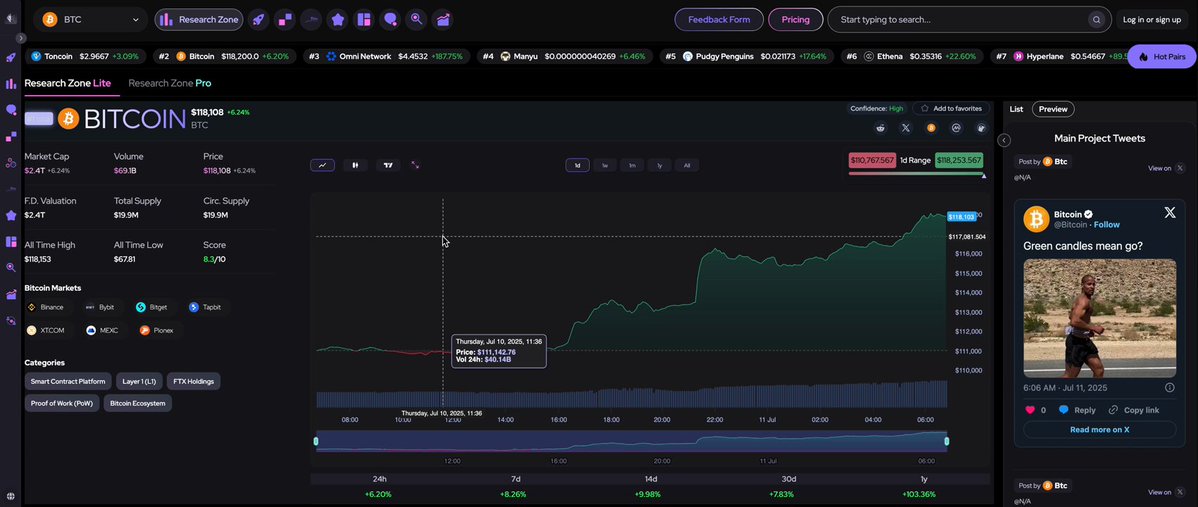Open the pink squares icon in left sidebar
Screen dimensions: 1198x507
[x=11, y=137]
